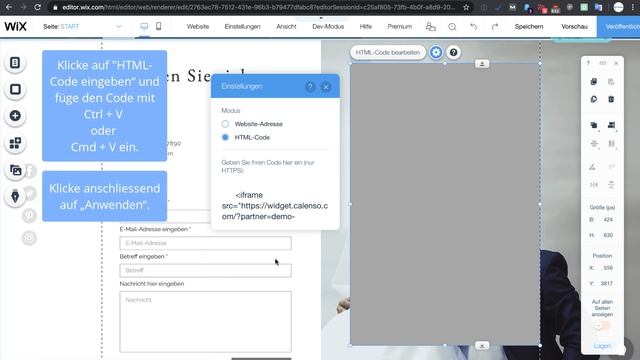Open the Dev-Modus menu
Screen dimensions: 640x360
pyautogui.click(x=328, y=27)
